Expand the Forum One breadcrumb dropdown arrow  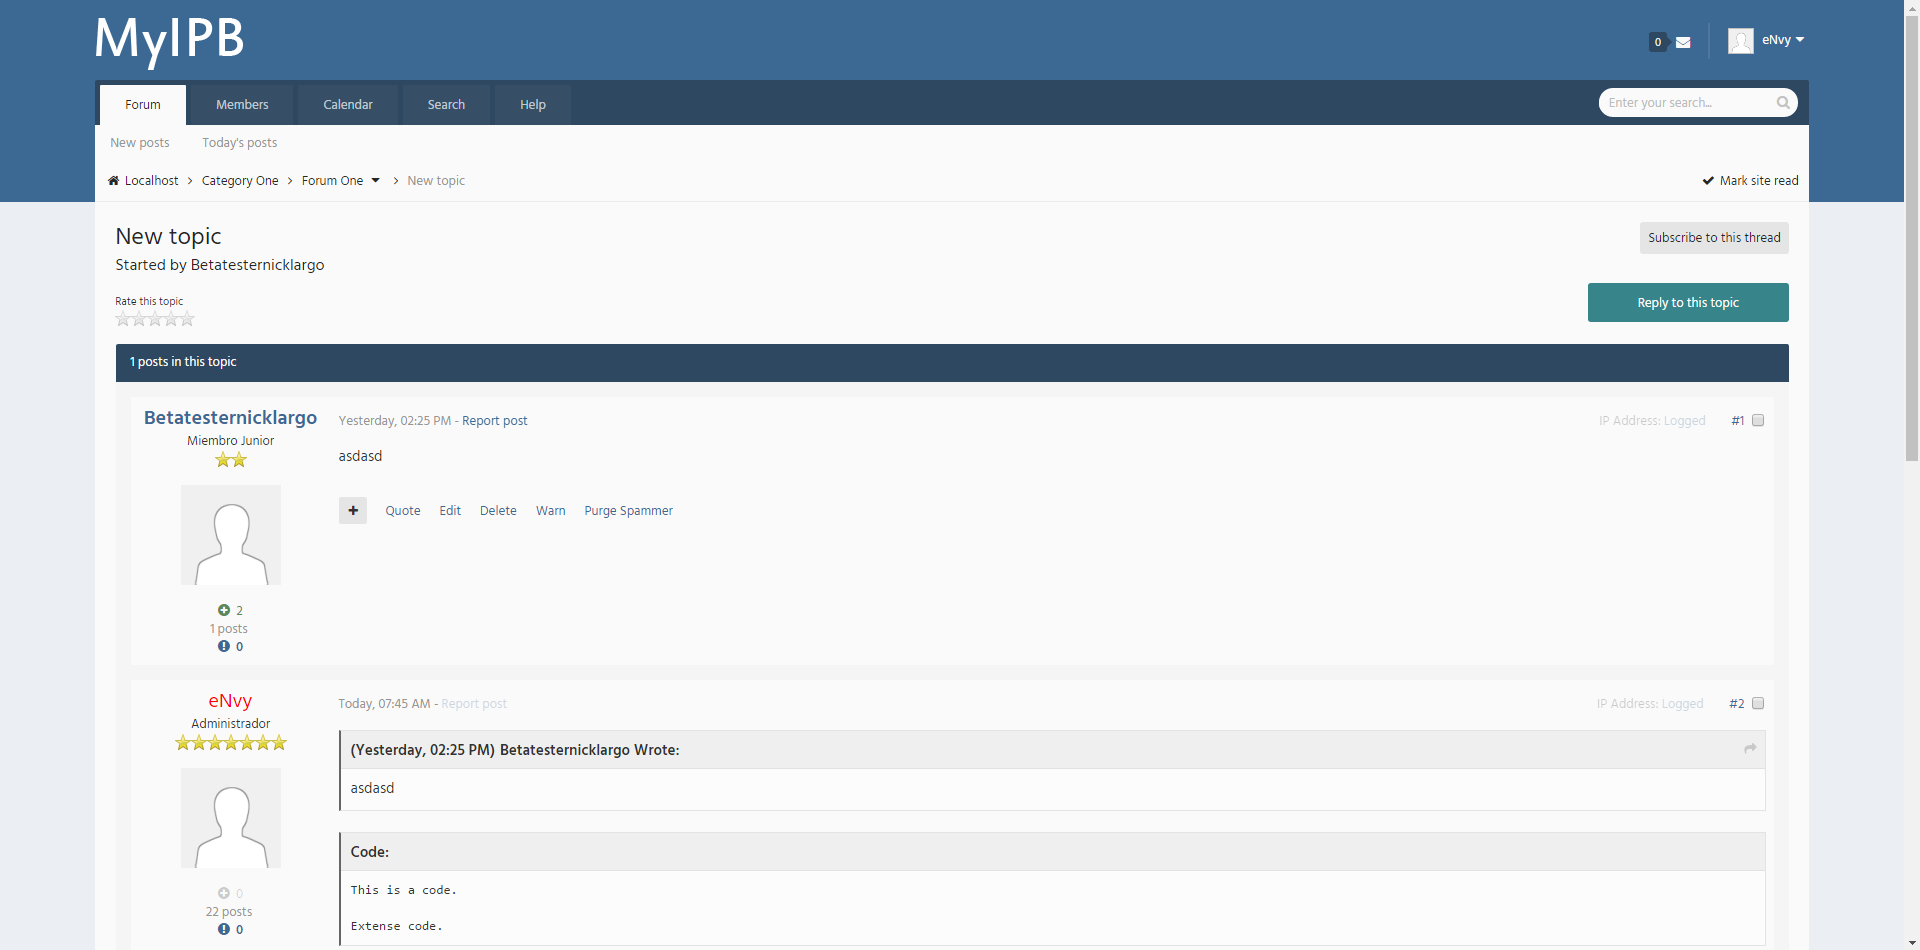[x=376, y=181]
